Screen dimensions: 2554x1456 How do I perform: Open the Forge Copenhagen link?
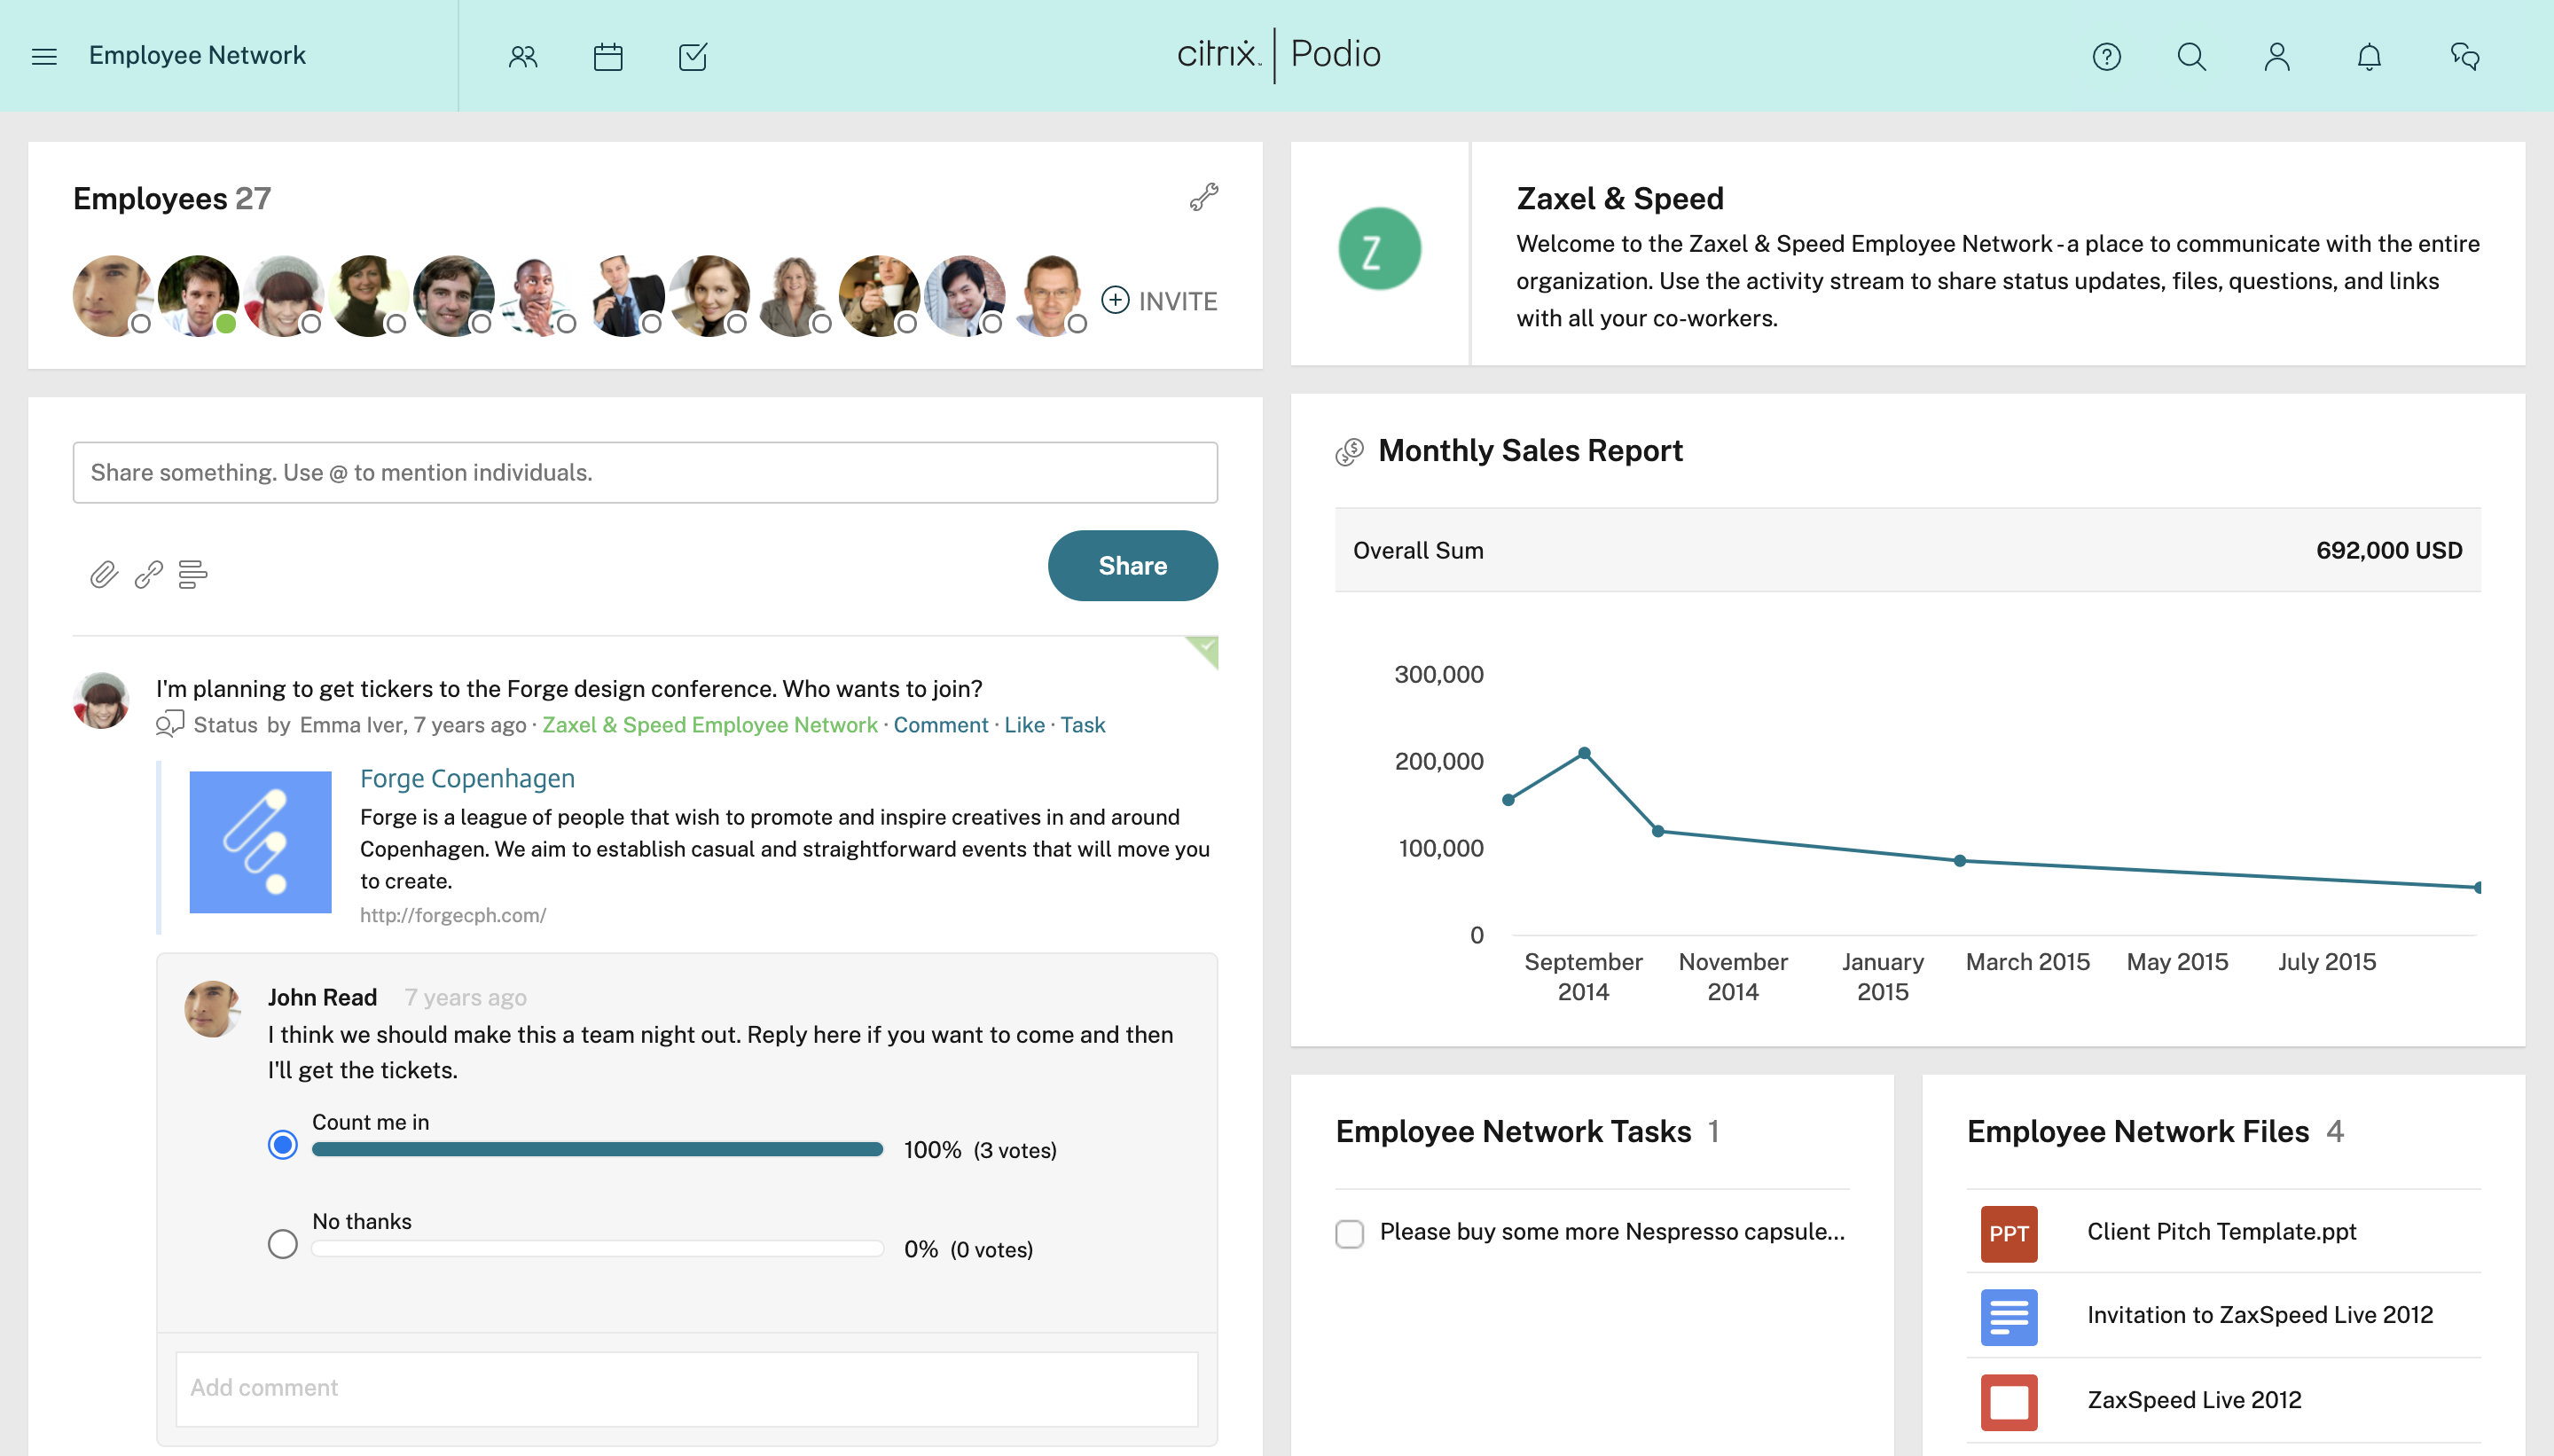tap(467, 778)
